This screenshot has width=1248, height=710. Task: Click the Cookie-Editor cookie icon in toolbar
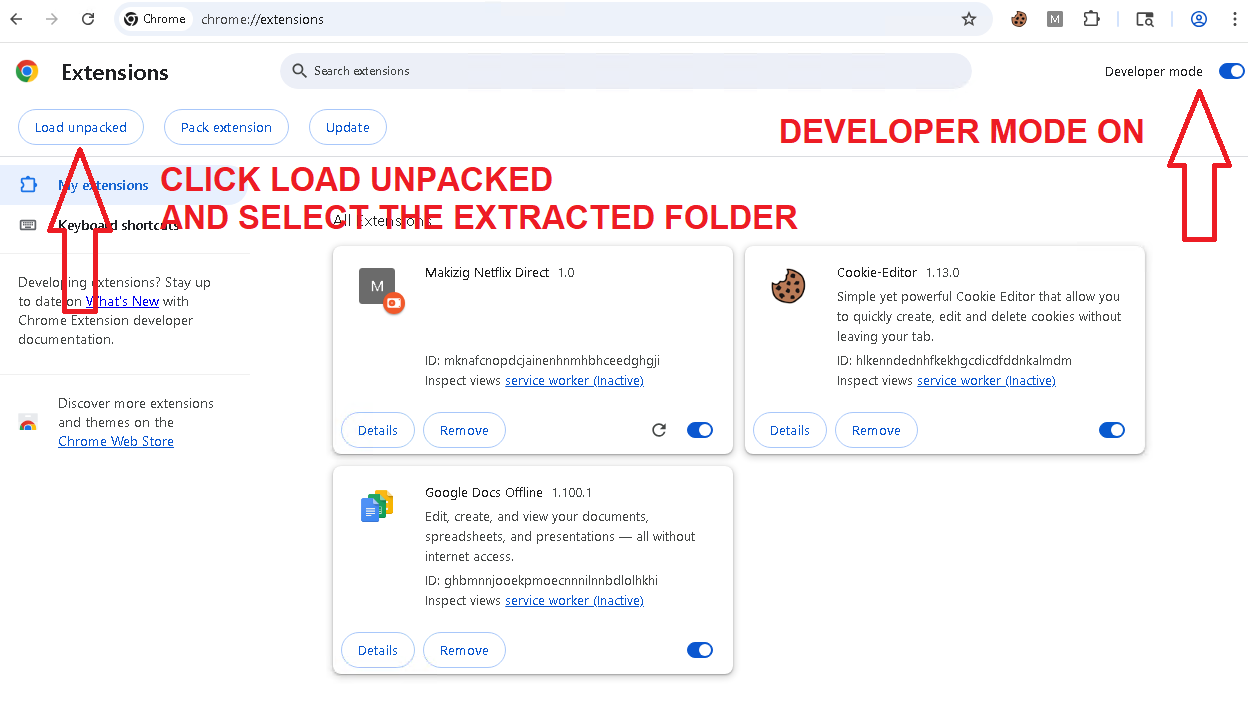[x=1018, y=19]
